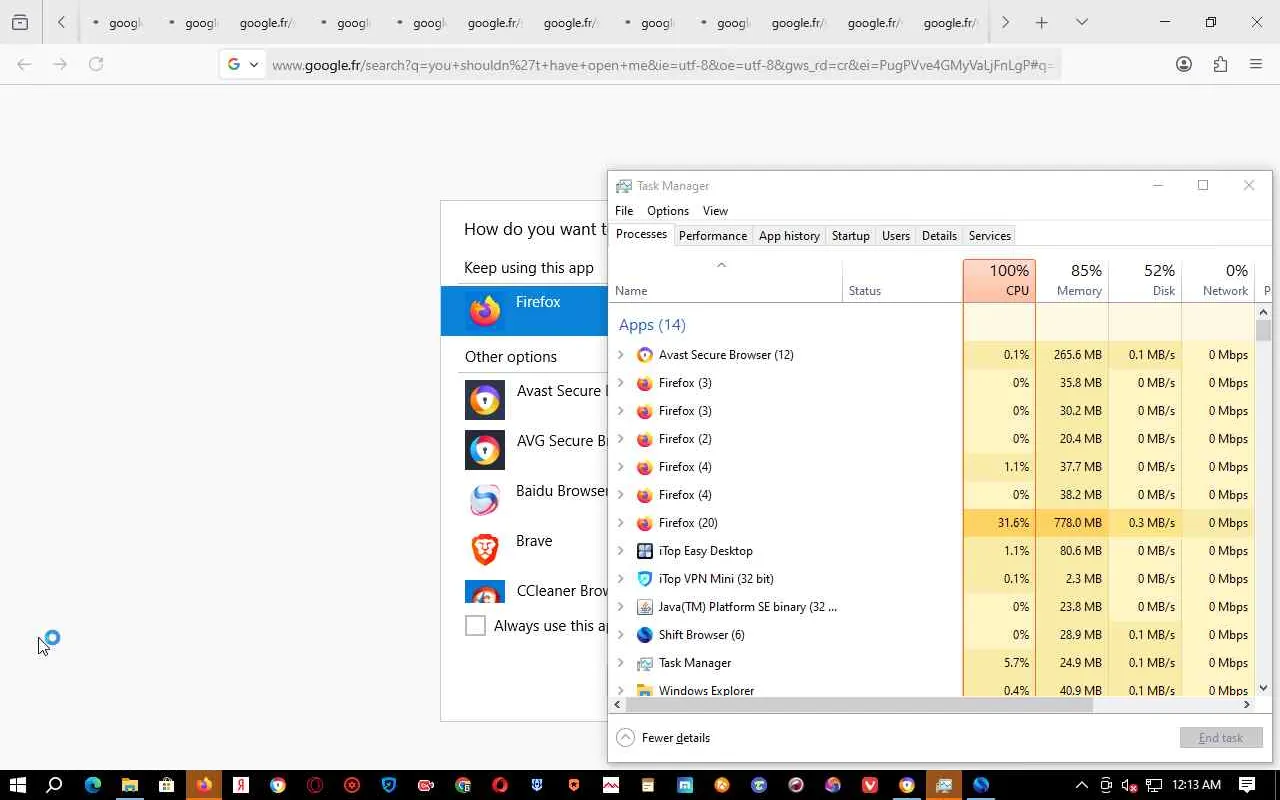Open the Firefox account icon
Screen dimensions: 1280x800
(x=1184, y=64)
